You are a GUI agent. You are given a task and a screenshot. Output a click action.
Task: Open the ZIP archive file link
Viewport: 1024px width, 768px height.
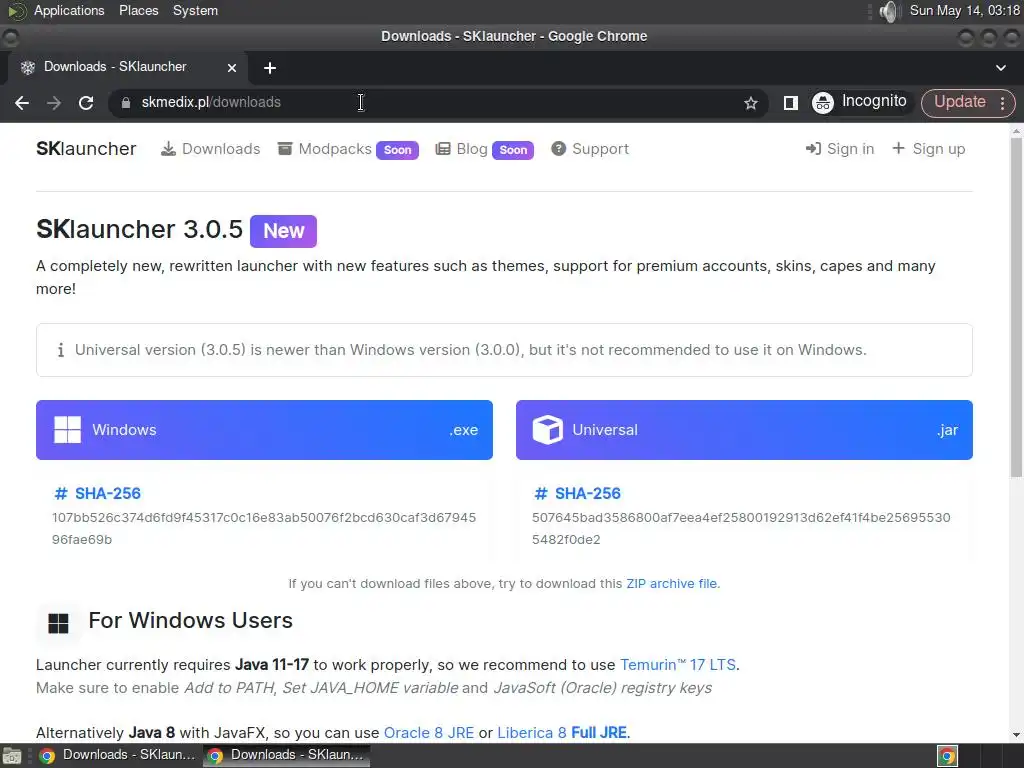671,584
